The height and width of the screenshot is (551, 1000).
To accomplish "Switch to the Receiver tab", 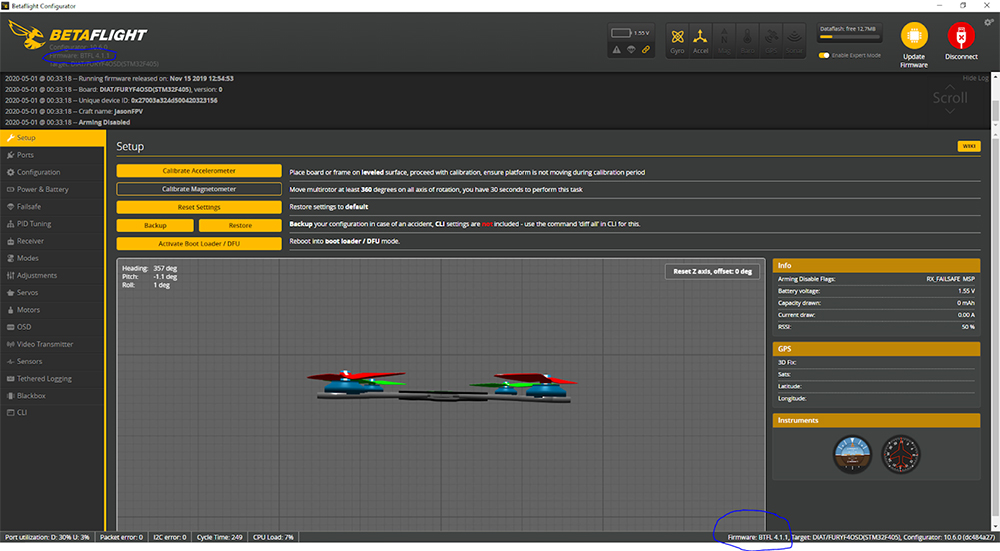I will (53, 241).
